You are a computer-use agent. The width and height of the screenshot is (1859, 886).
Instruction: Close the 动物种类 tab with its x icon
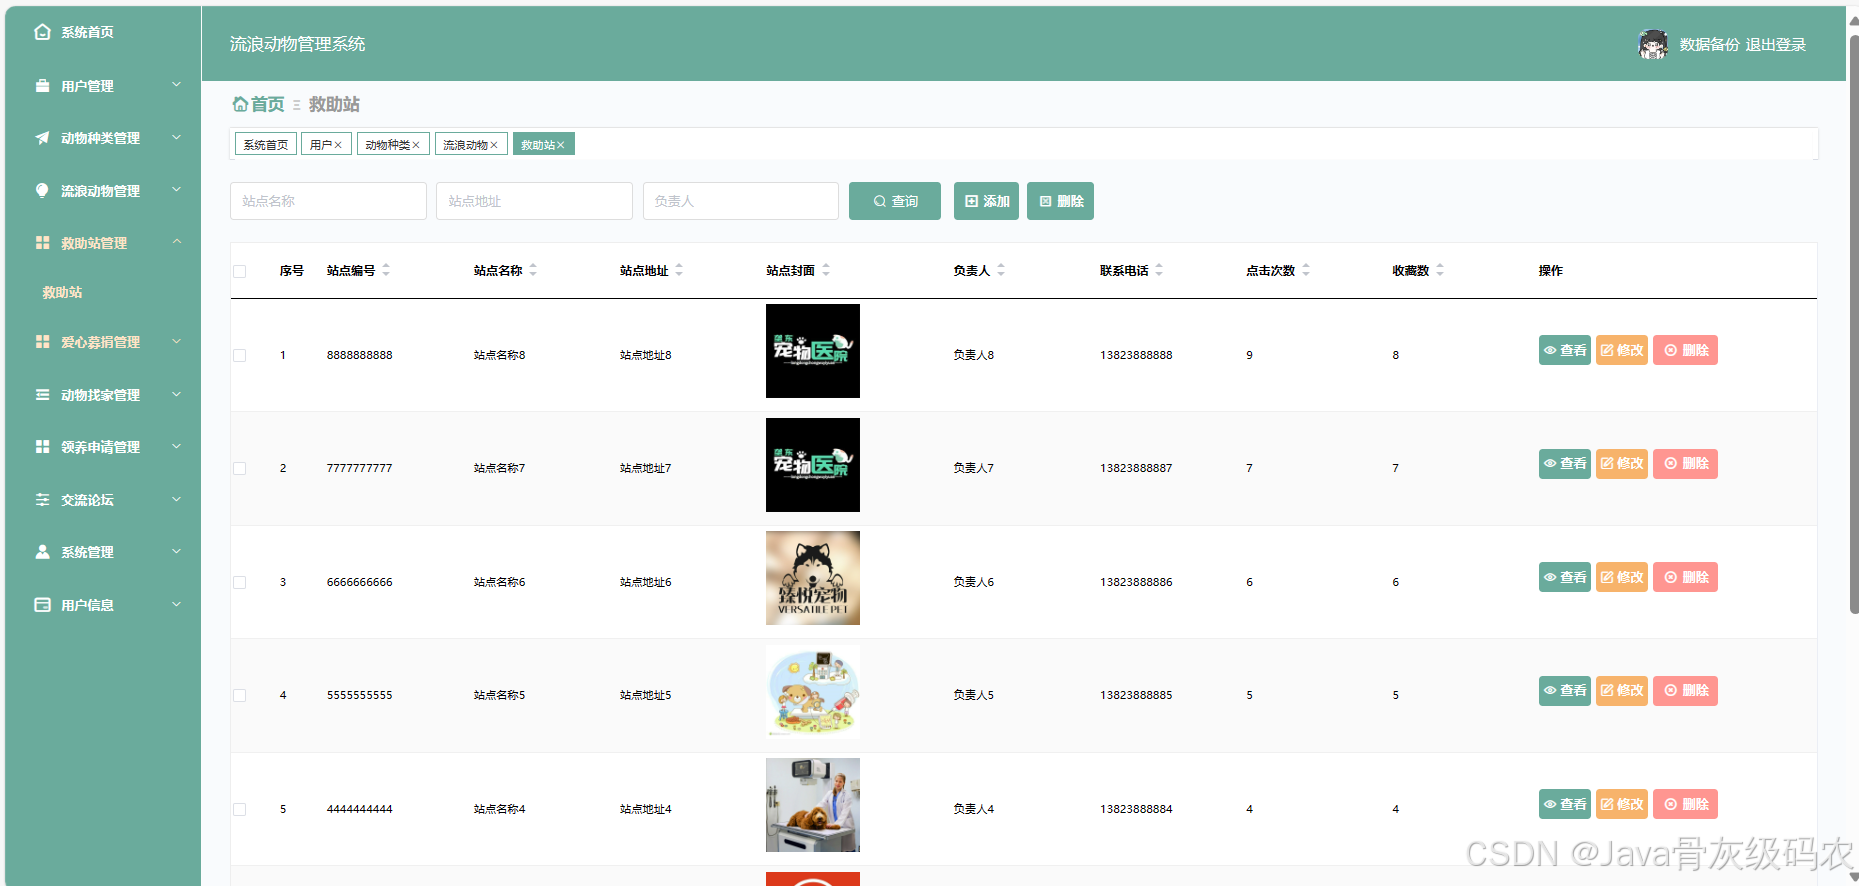[416, 145]
